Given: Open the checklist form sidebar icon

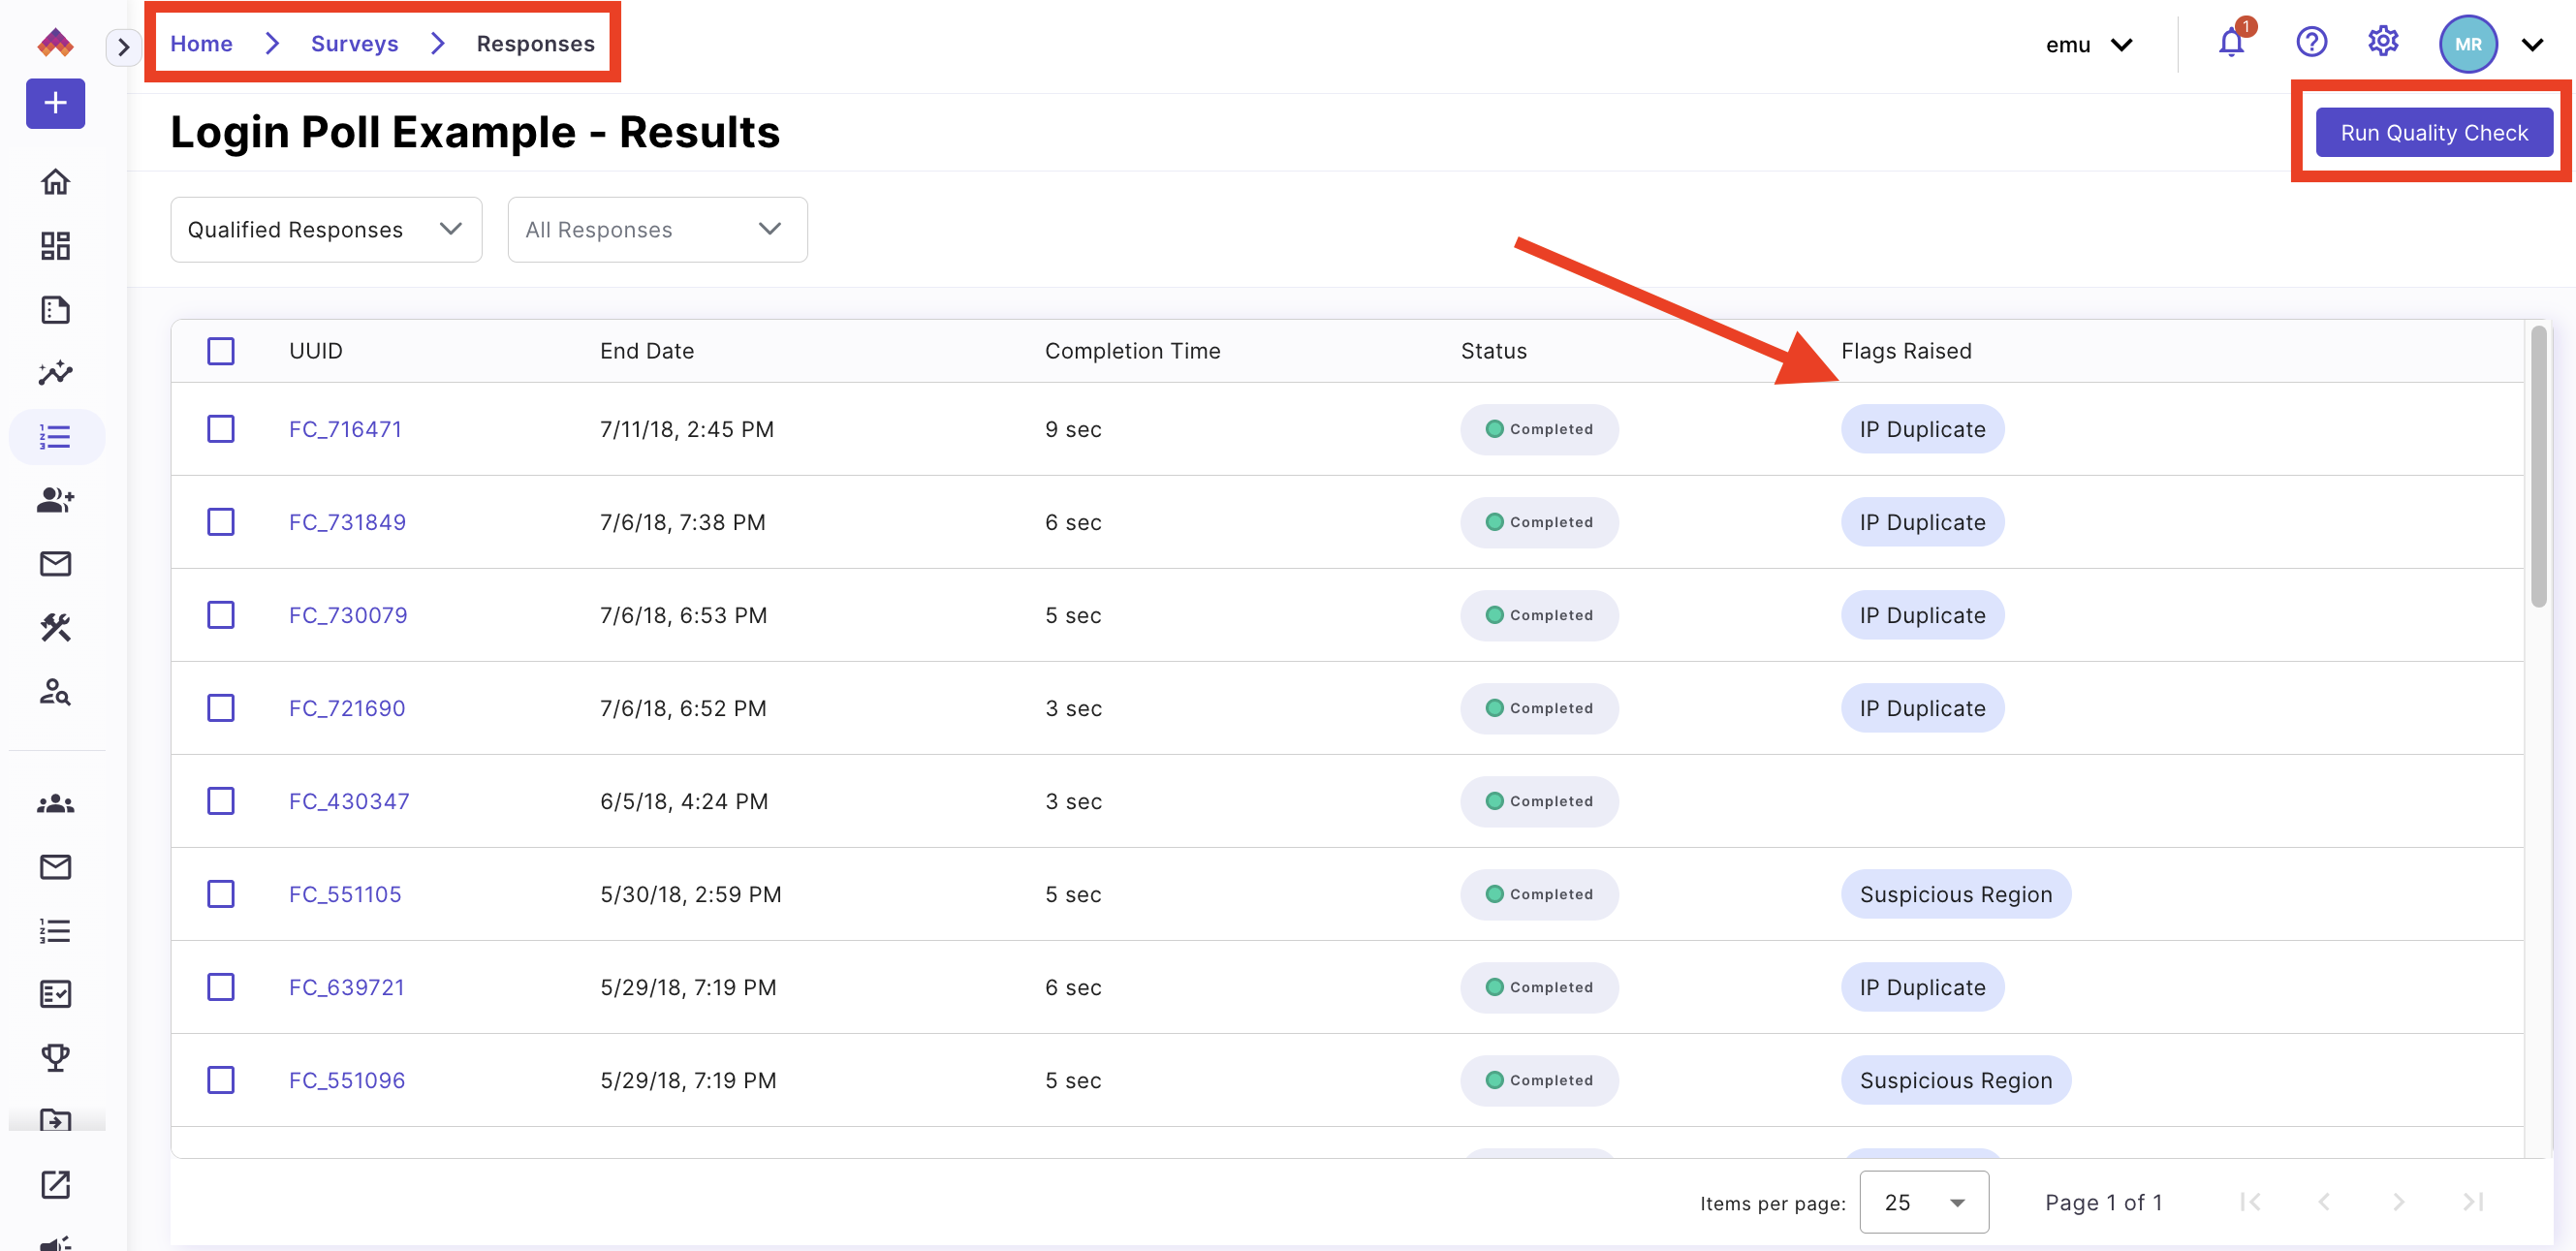Looking at the screenshot, I should 55,994.
